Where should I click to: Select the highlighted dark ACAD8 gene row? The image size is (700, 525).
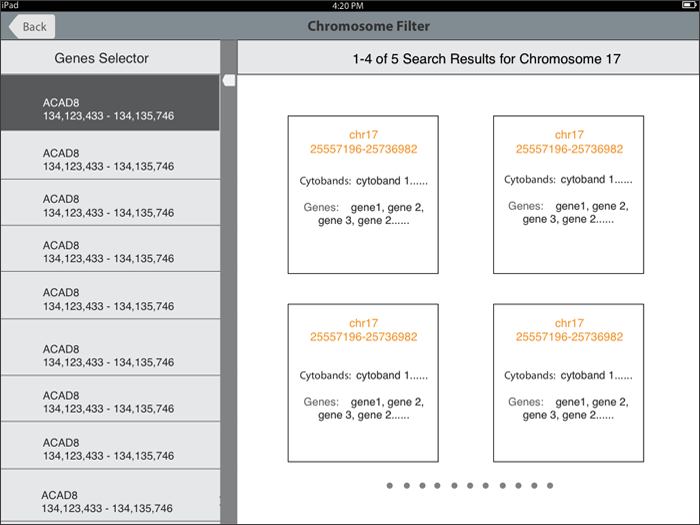pyautogui.click(x=110, y=103)
